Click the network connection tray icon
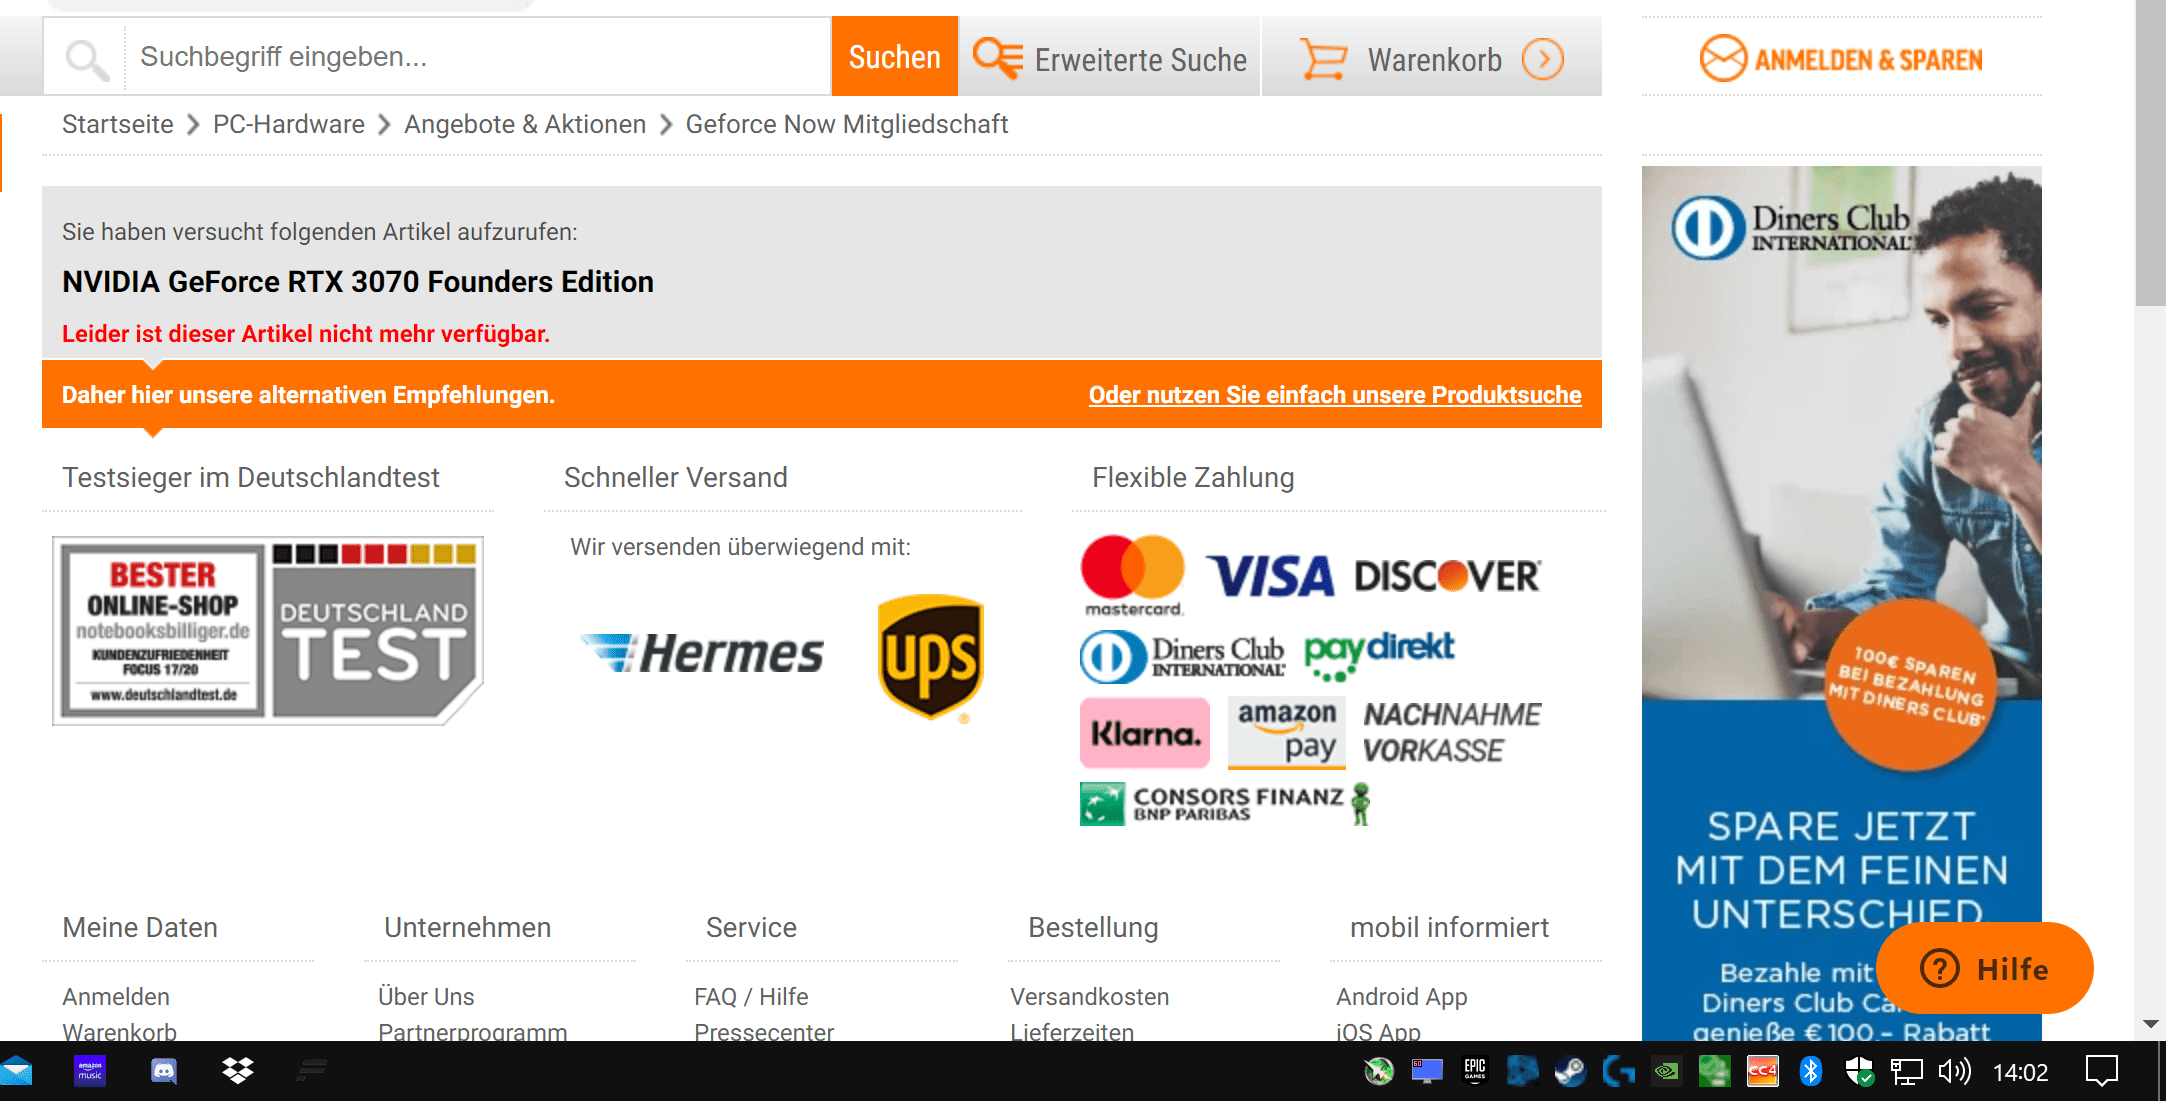 point(1907,1072)
